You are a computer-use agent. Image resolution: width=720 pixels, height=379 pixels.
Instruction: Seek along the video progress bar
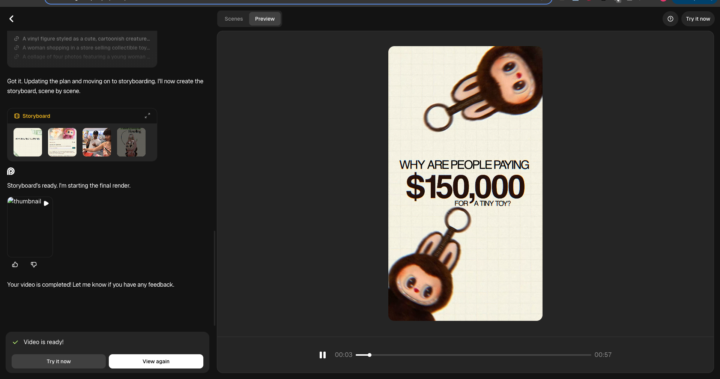click(x=473, y=355)
